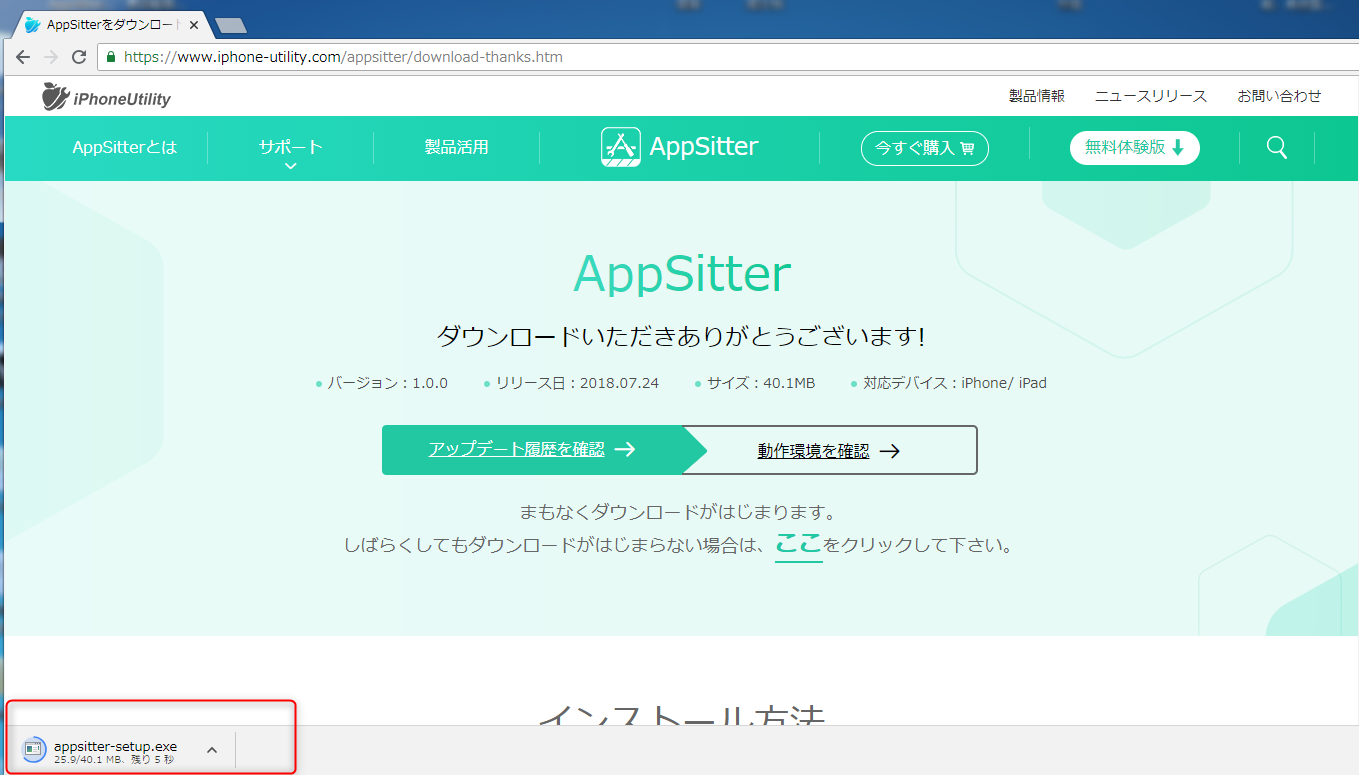This screenshot has height=775, width=1359.
Task: Open the AppSitterとは menu item
Action: pyautogui.click(x=125, y=147)
